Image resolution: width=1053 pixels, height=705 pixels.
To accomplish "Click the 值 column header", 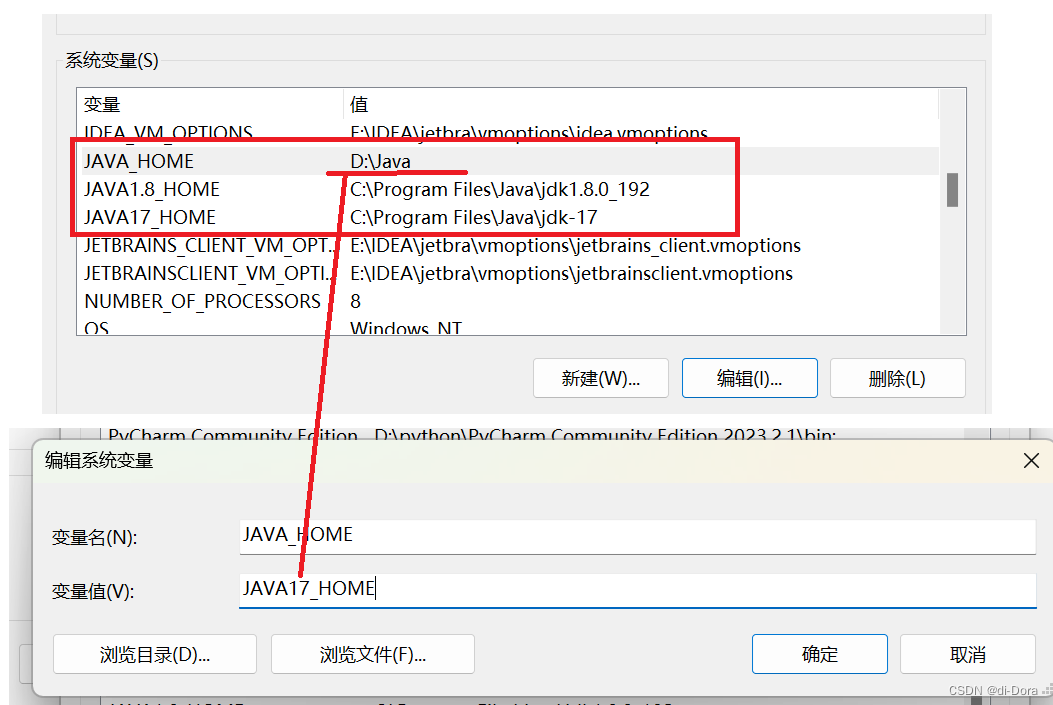I will click(x=641, y=105).
